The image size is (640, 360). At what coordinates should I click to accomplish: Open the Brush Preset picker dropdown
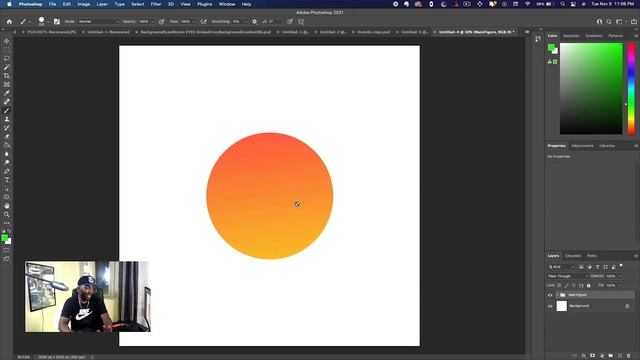48,22
